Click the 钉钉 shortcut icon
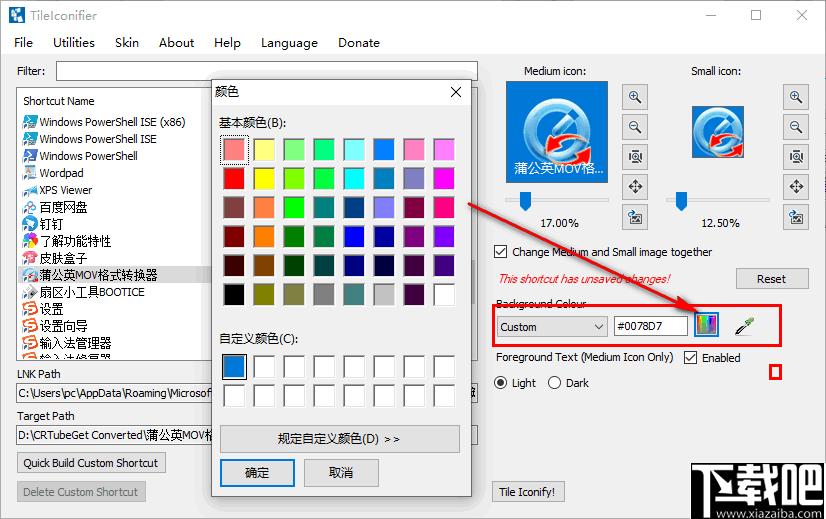 tap(30, 224)
